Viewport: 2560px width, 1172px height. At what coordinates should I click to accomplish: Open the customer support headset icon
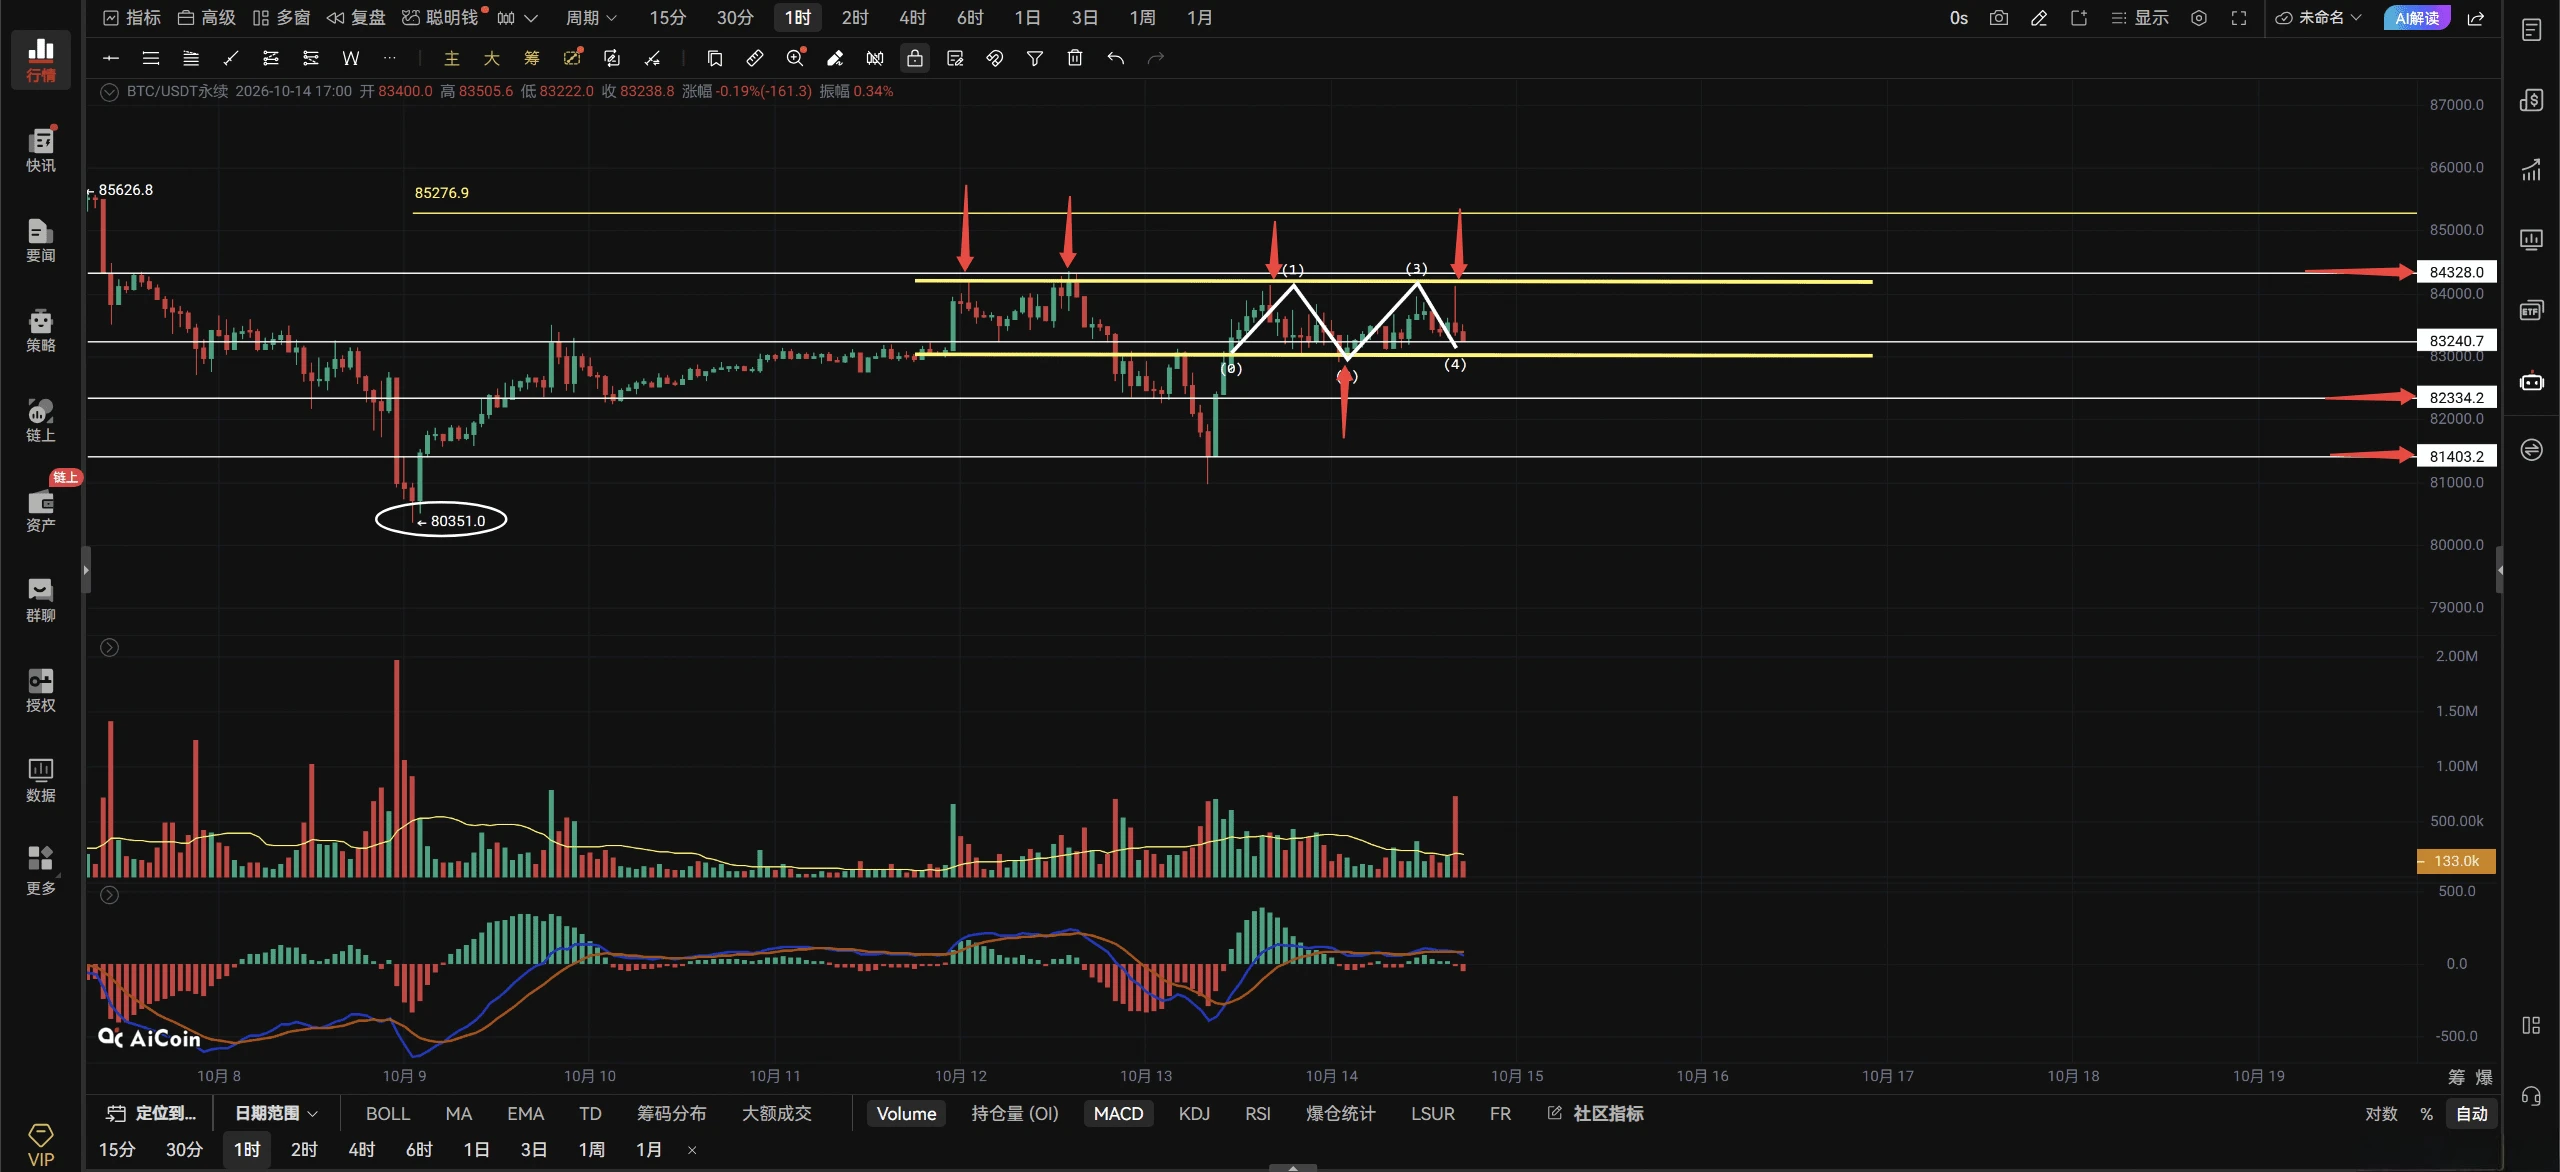[x=2531, y=1096]
